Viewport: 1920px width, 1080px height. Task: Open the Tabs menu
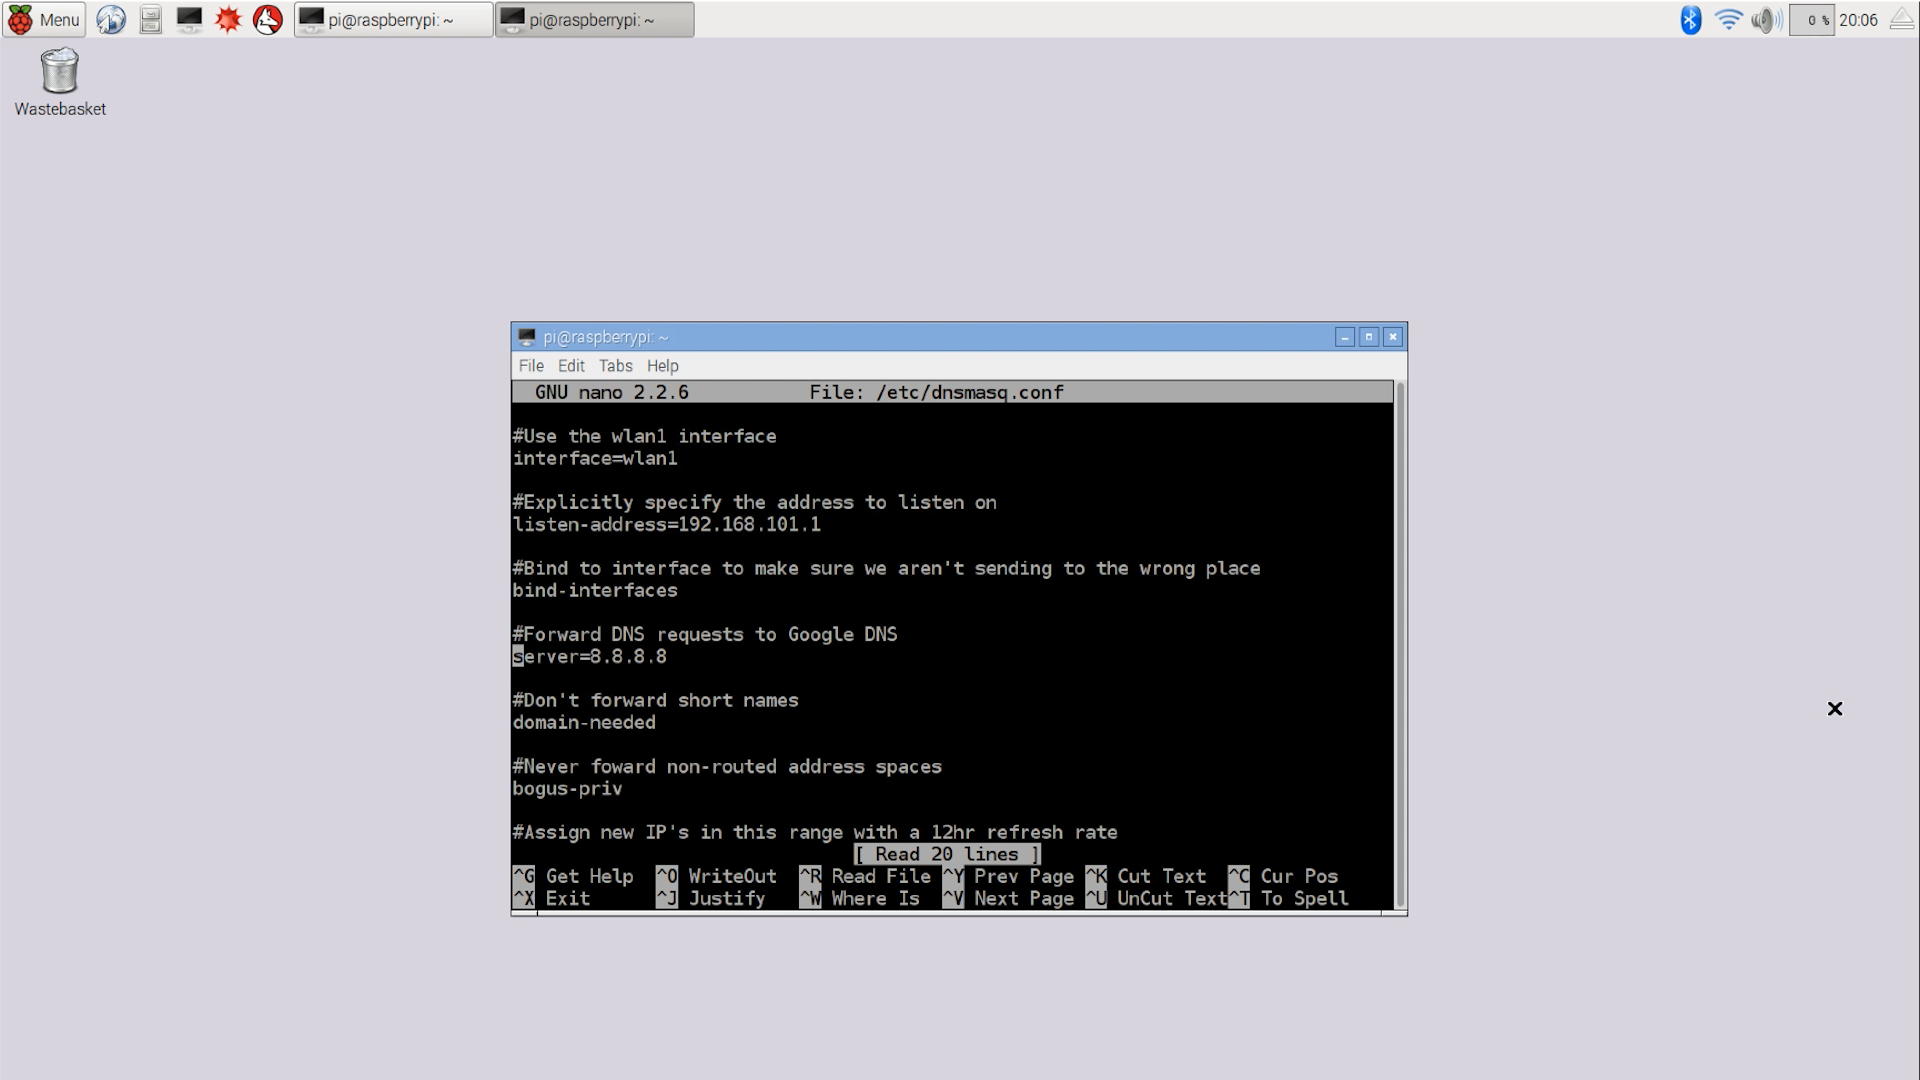(x=615, y=366)
